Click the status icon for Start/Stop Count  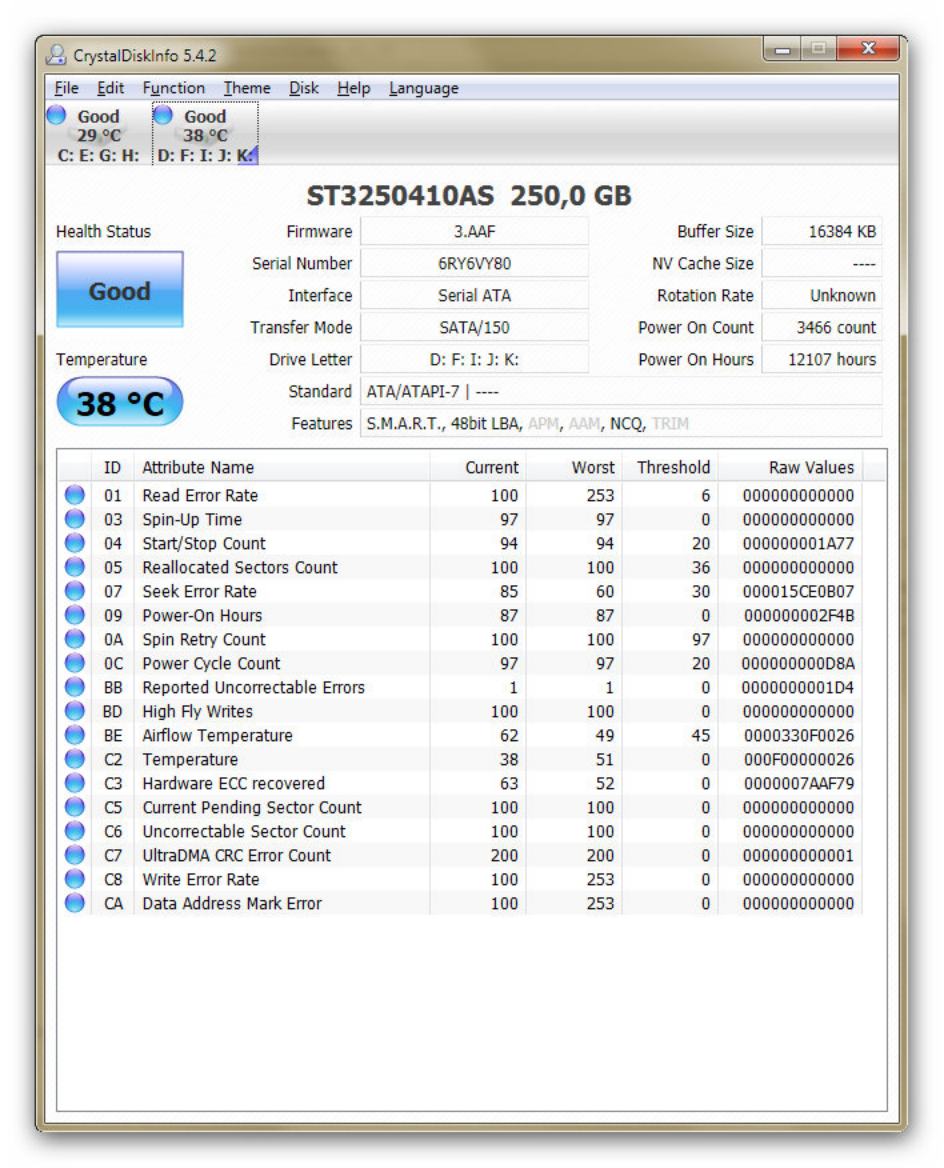click(75, 543)
